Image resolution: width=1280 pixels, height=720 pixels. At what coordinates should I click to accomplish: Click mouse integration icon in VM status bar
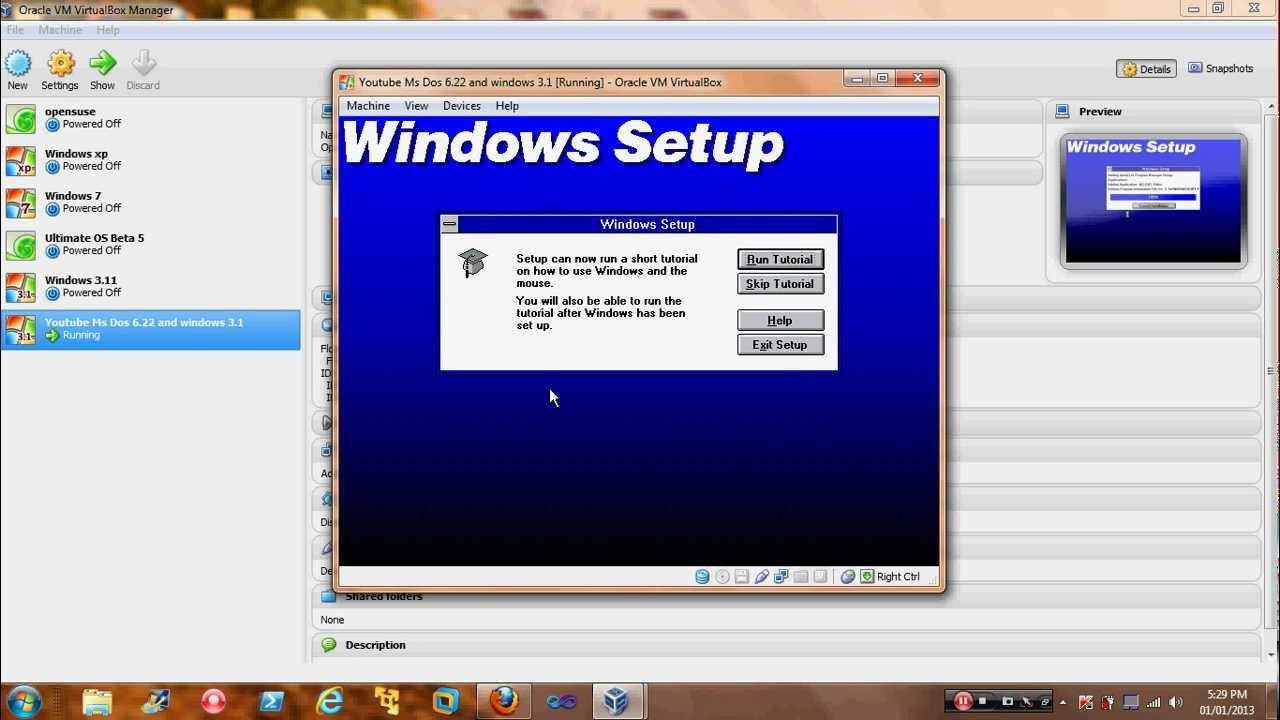pos(847,577)
